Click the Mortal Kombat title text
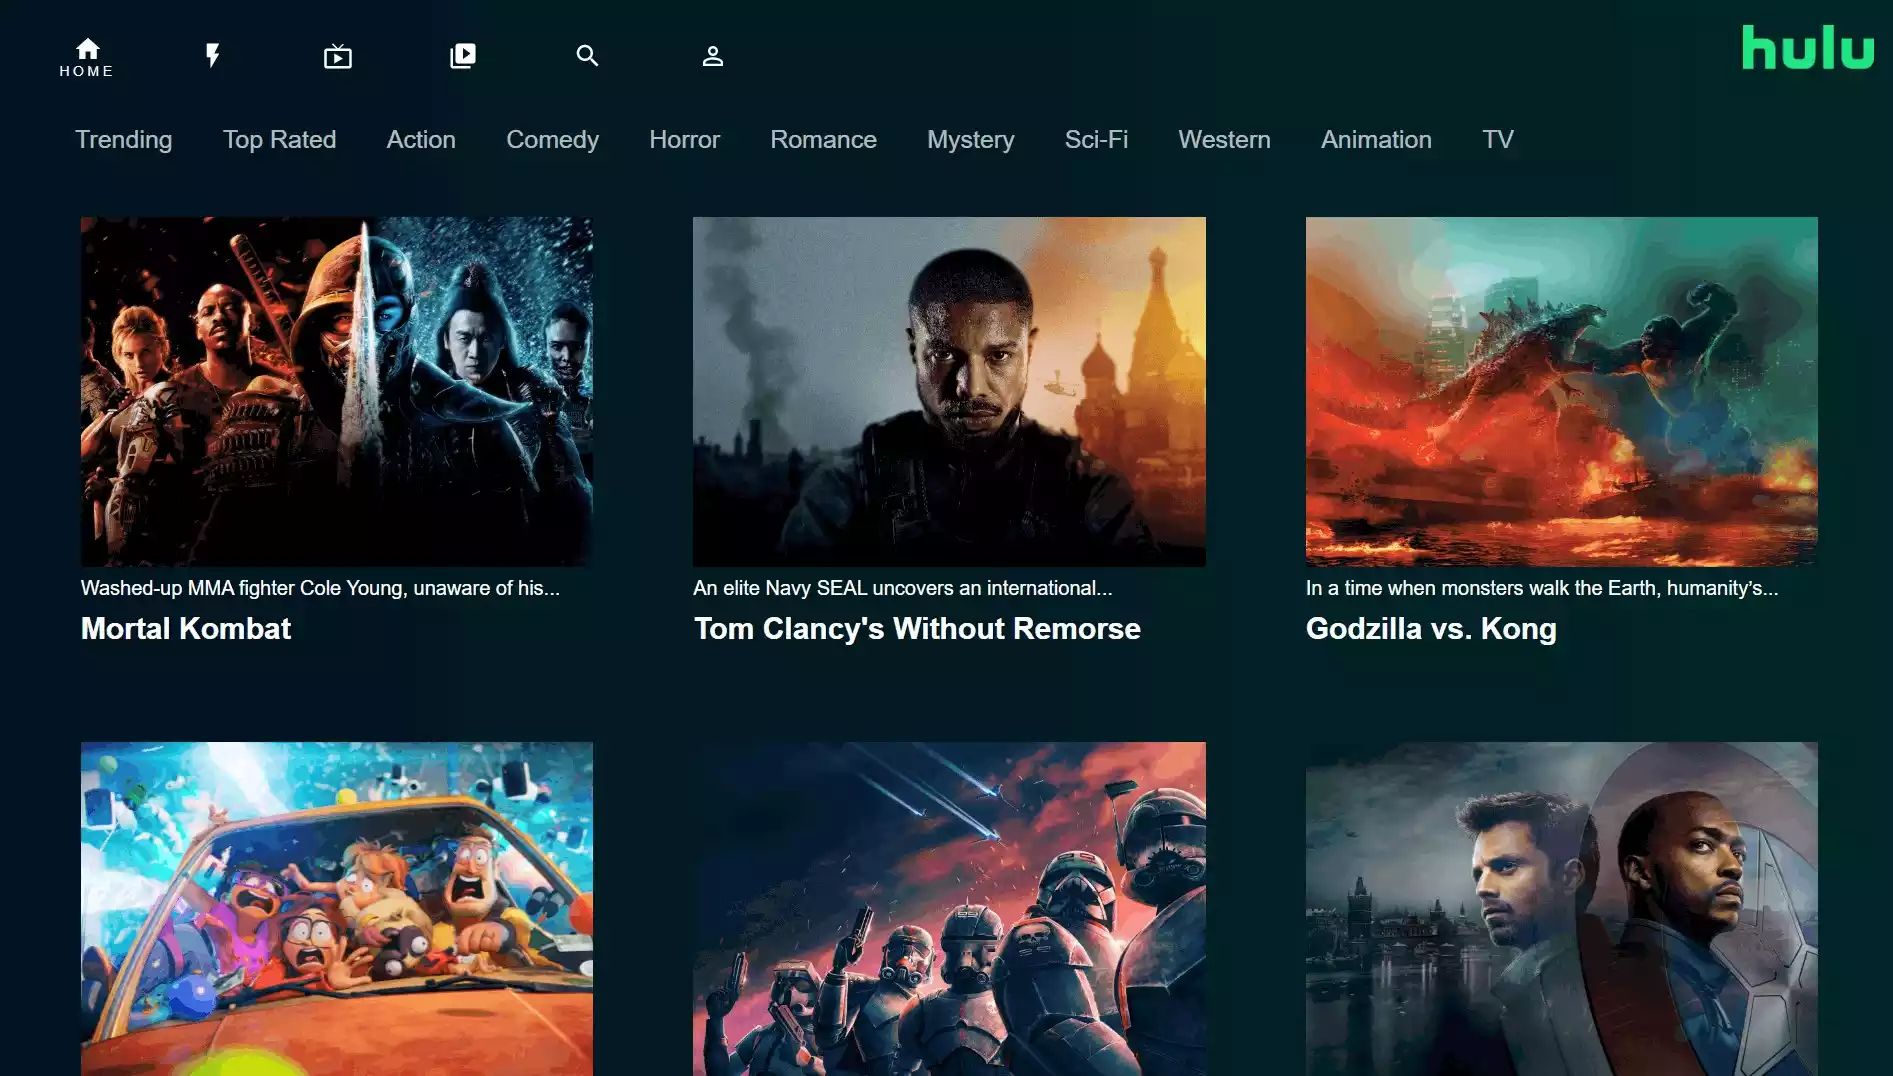Screen dimensions: 1893x1076 186,629
